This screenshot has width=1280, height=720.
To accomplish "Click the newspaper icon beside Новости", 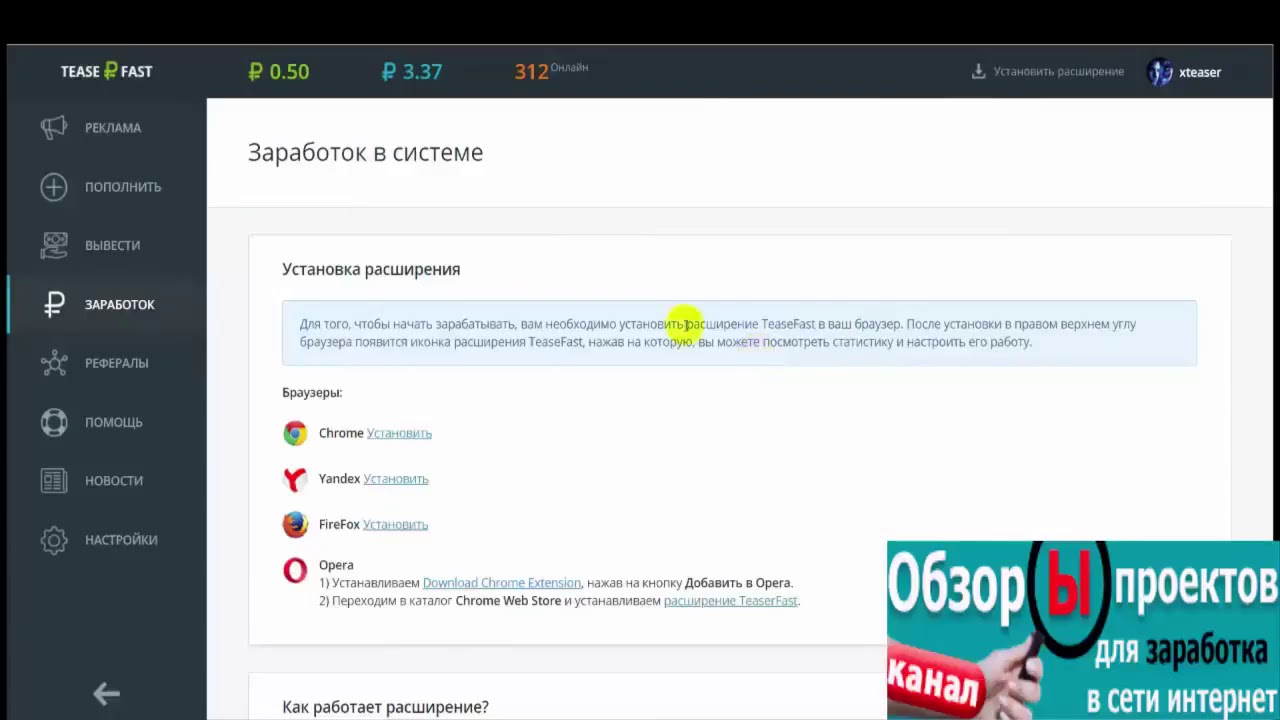I will [x=54, y=481].
